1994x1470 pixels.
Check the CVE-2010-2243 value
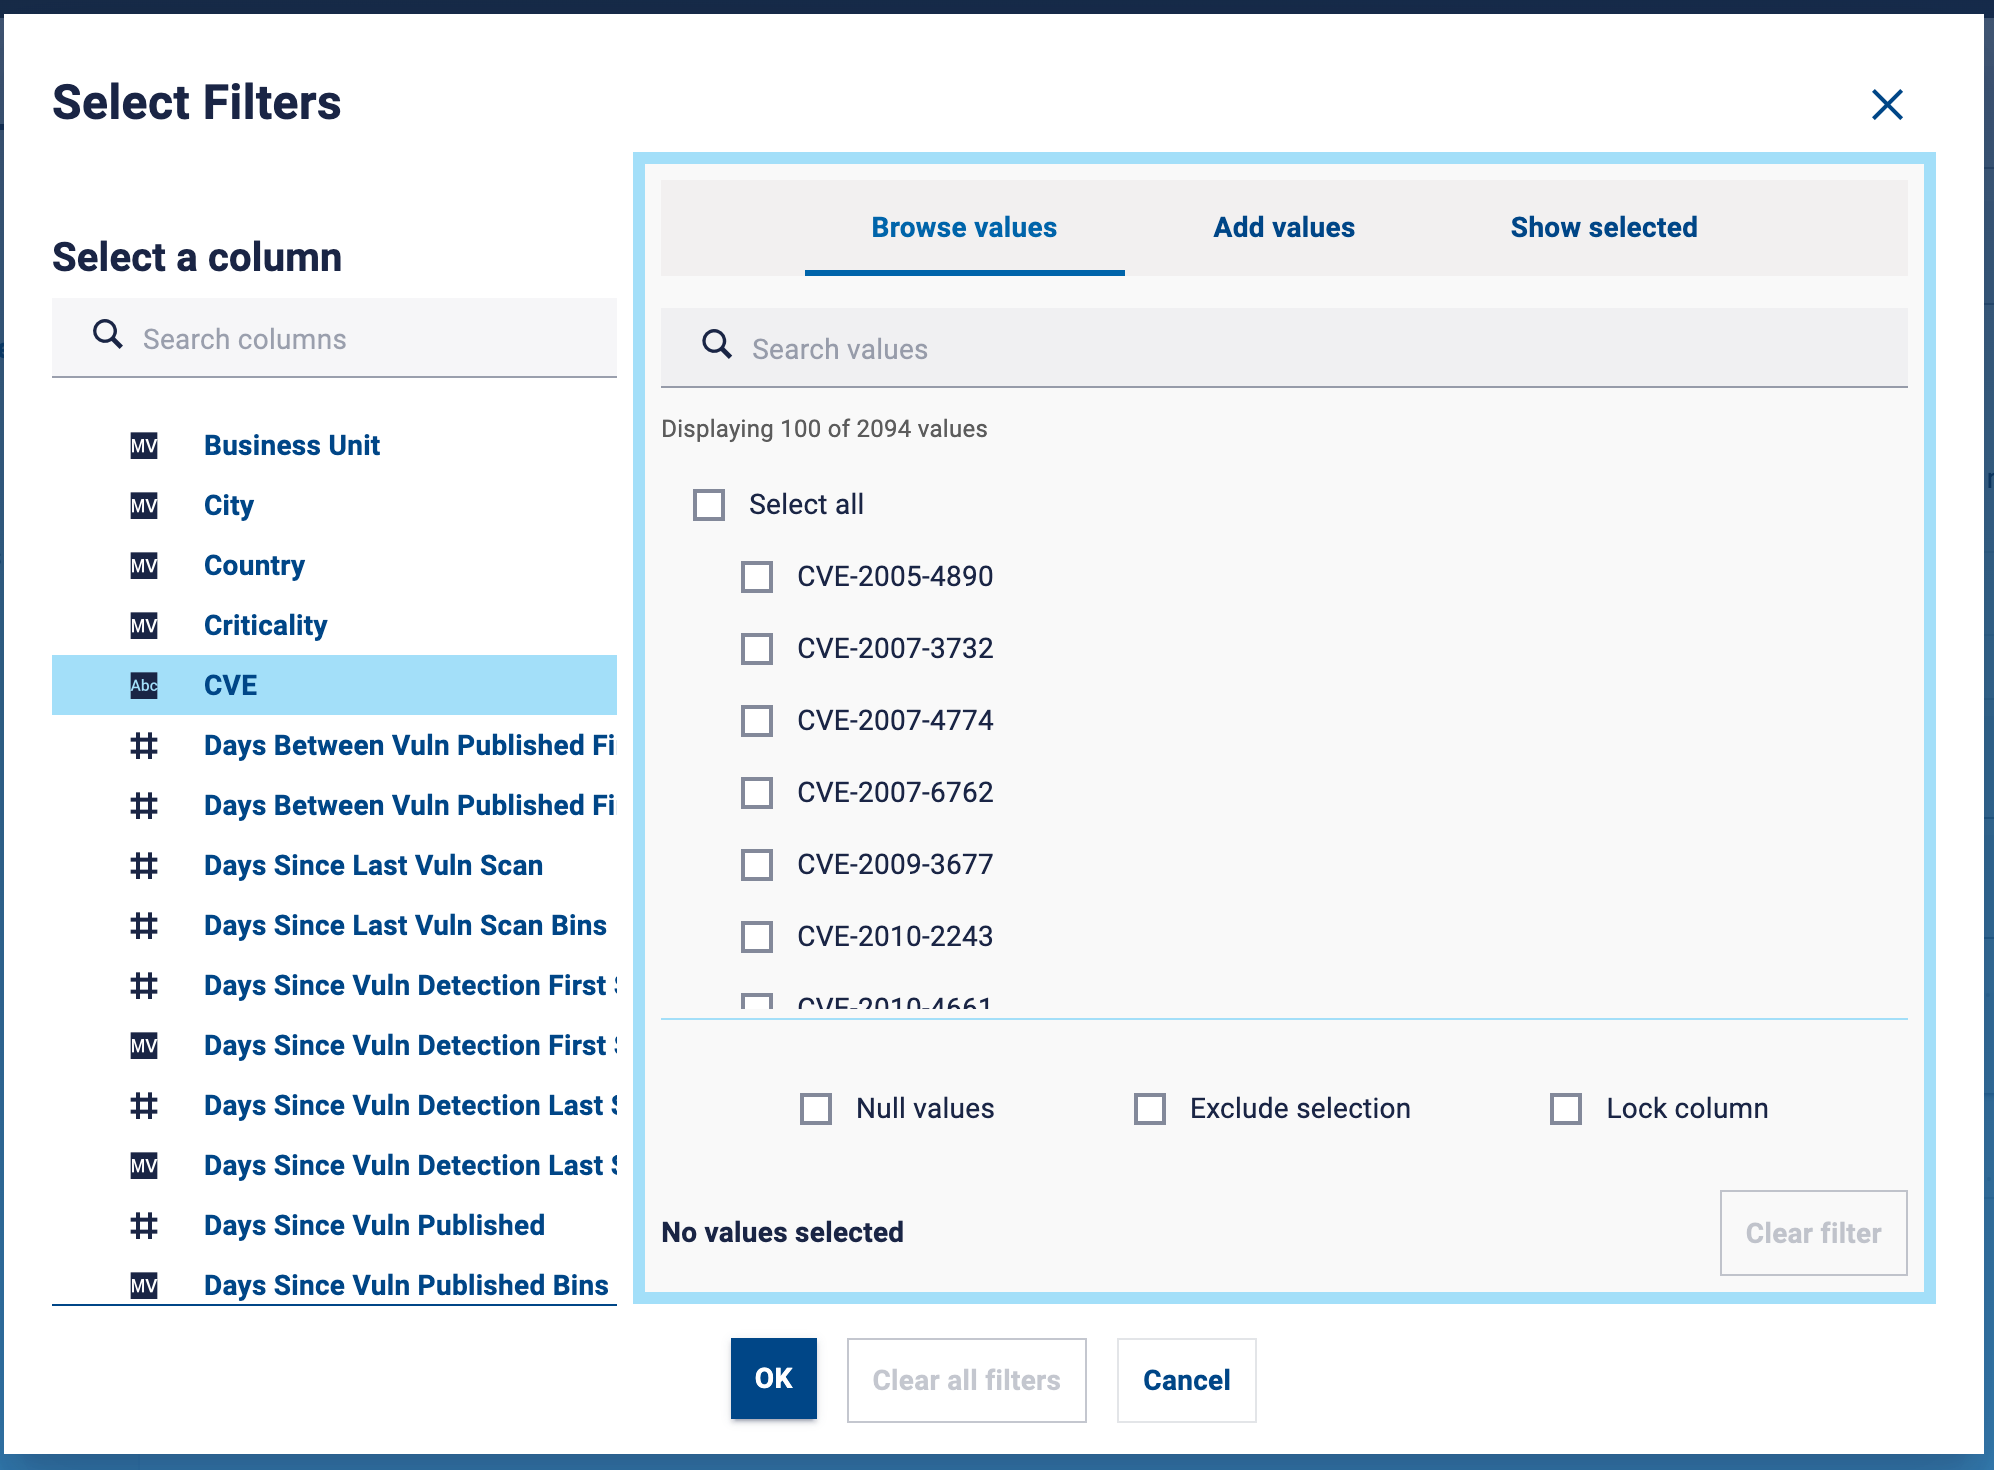pyautogui.click(x=757, y=937)
